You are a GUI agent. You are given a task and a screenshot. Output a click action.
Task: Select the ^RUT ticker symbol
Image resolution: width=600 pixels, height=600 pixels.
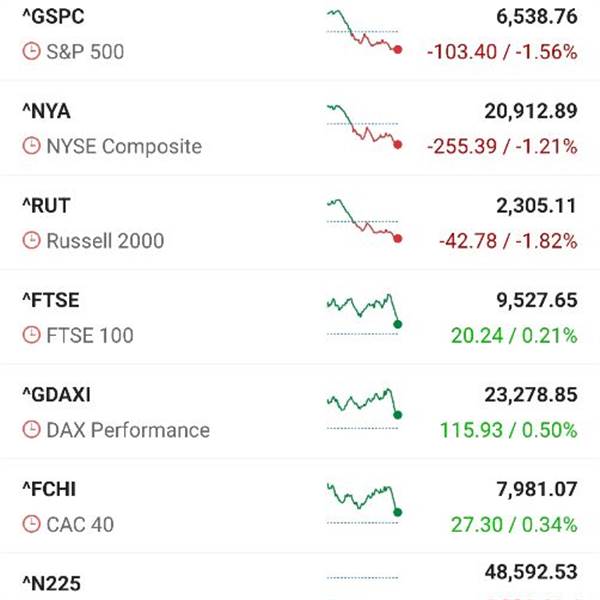point(46,206)
